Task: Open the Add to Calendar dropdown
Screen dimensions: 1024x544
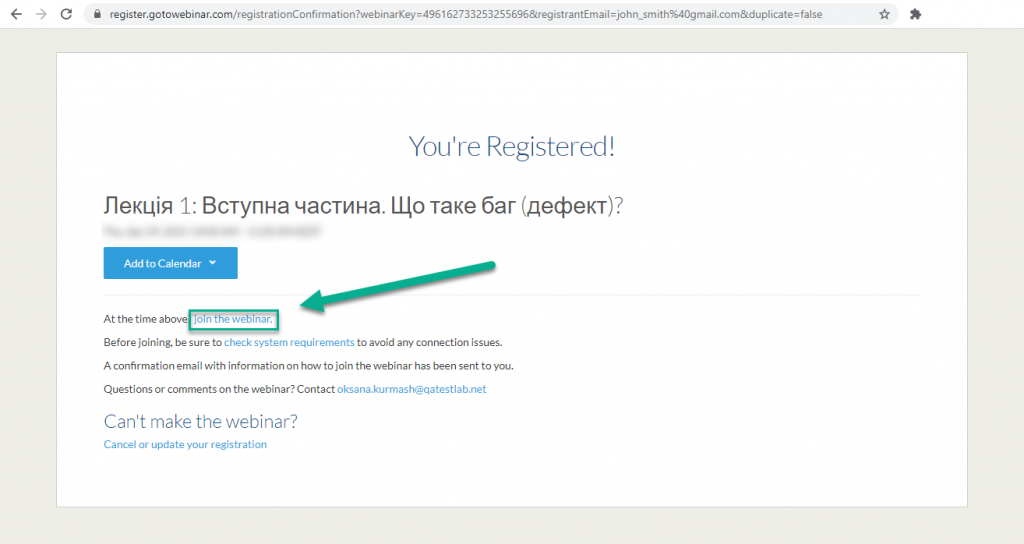Action: (170, 263)
